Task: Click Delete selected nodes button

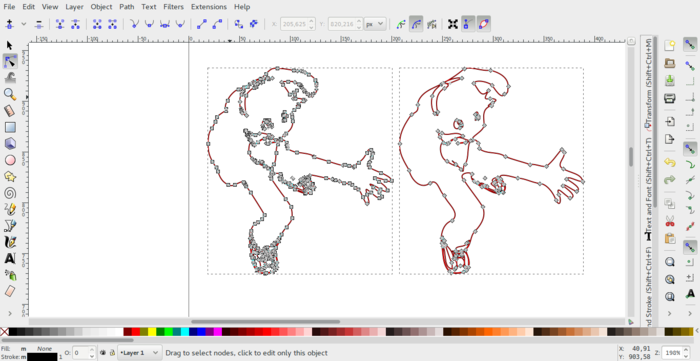Action: [x=39, y=24]
